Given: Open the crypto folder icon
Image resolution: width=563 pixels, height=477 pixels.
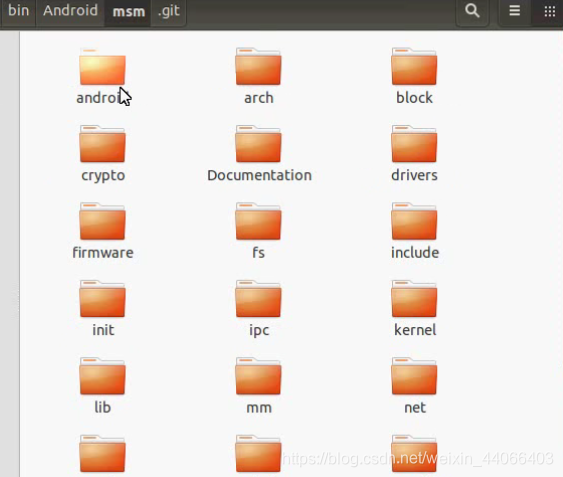Looking at the screenshot, I should tap(102, 144).
